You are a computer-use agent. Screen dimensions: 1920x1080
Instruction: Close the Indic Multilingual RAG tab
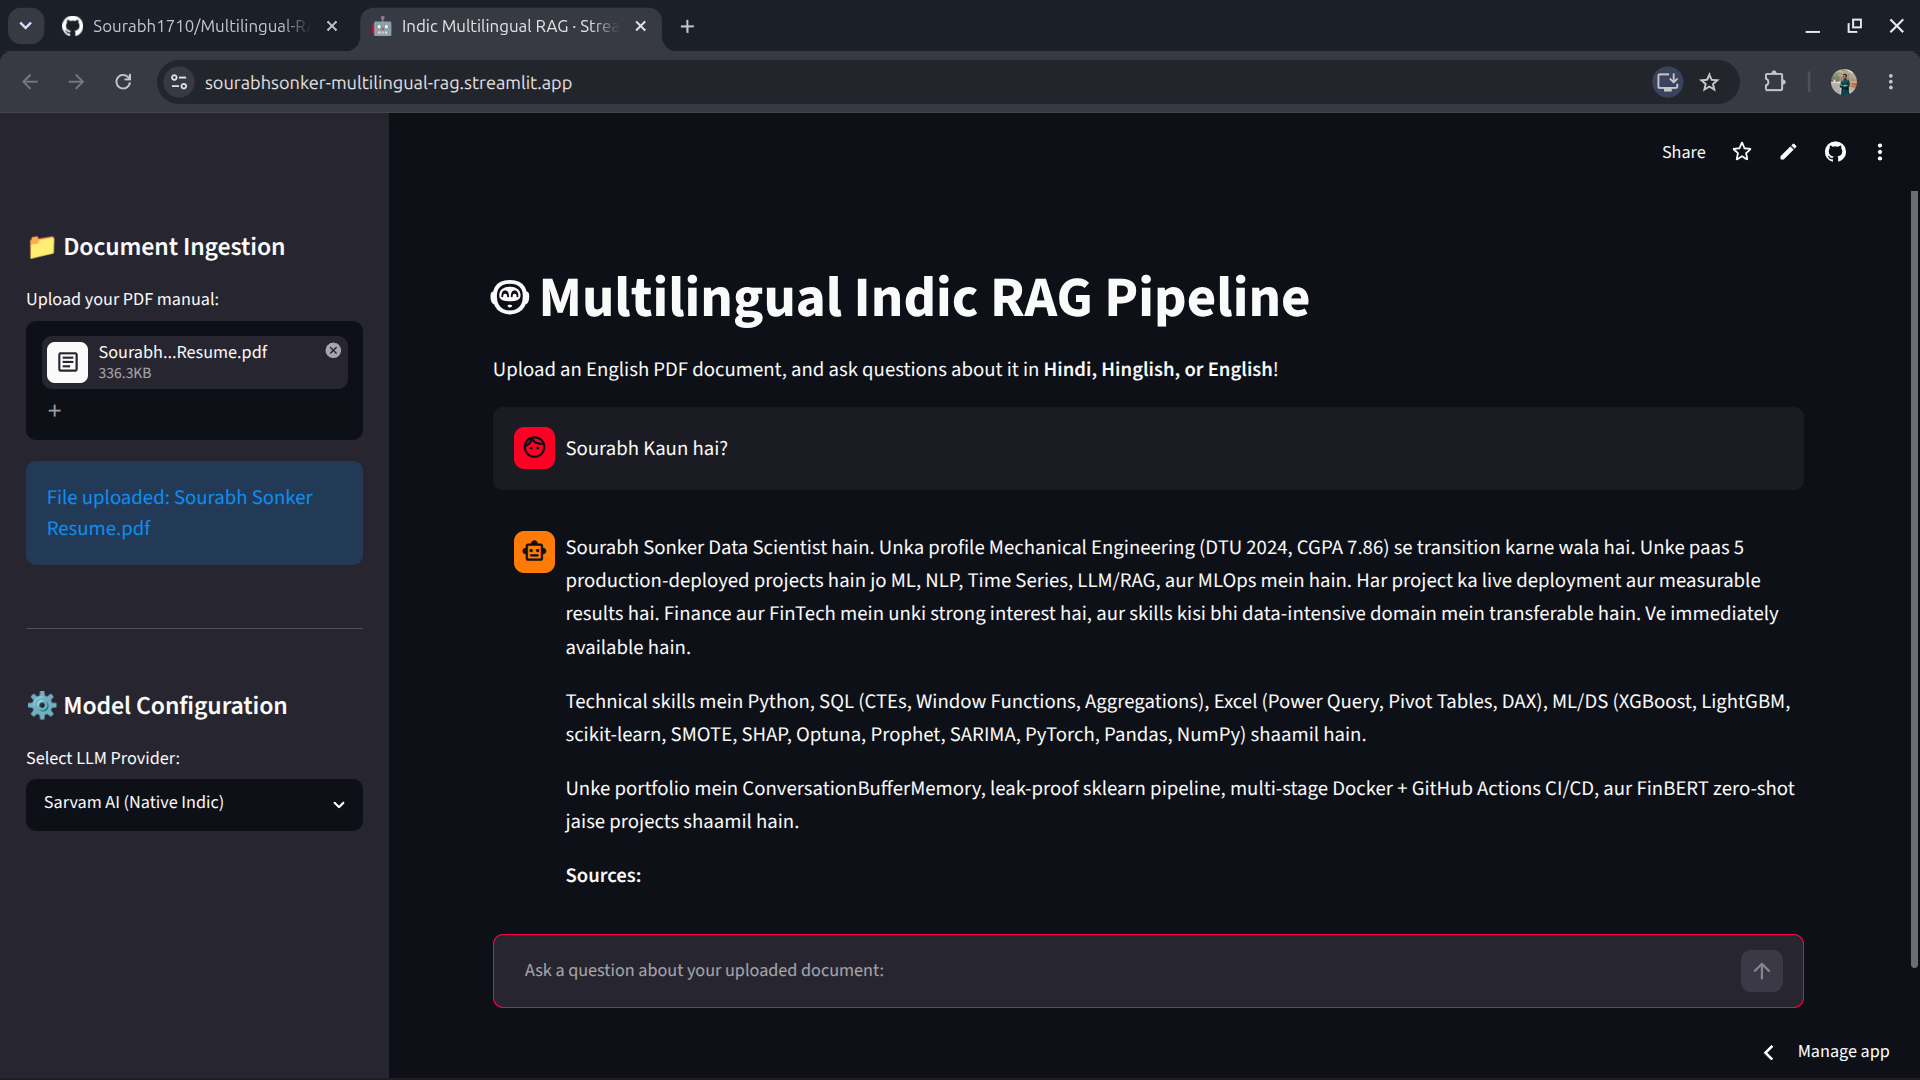(641, 26)
